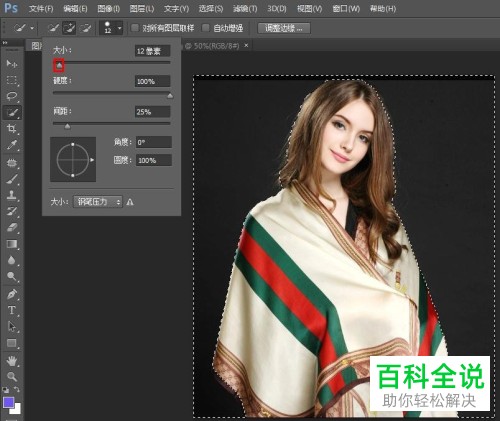Select the Blur tool
The image size is (500, 421).
(12, 260)
